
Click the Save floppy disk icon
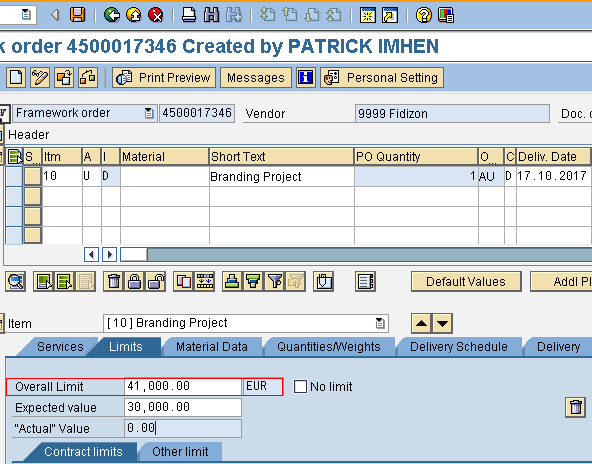click(77, 15)
